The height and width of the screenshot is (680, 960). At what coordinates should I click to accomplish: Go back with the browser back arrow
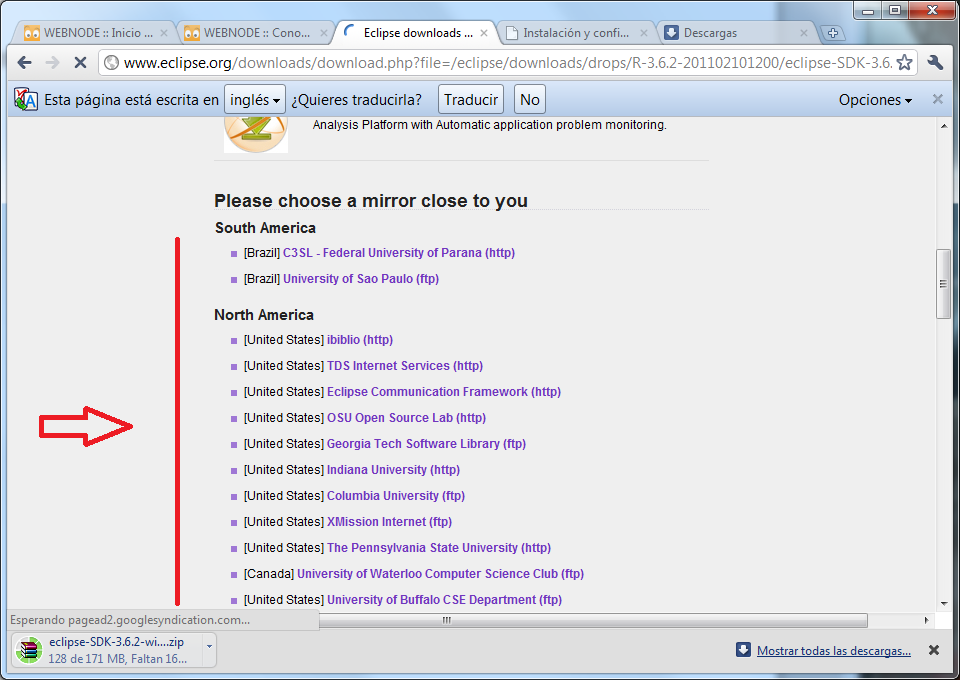point(24,62)
